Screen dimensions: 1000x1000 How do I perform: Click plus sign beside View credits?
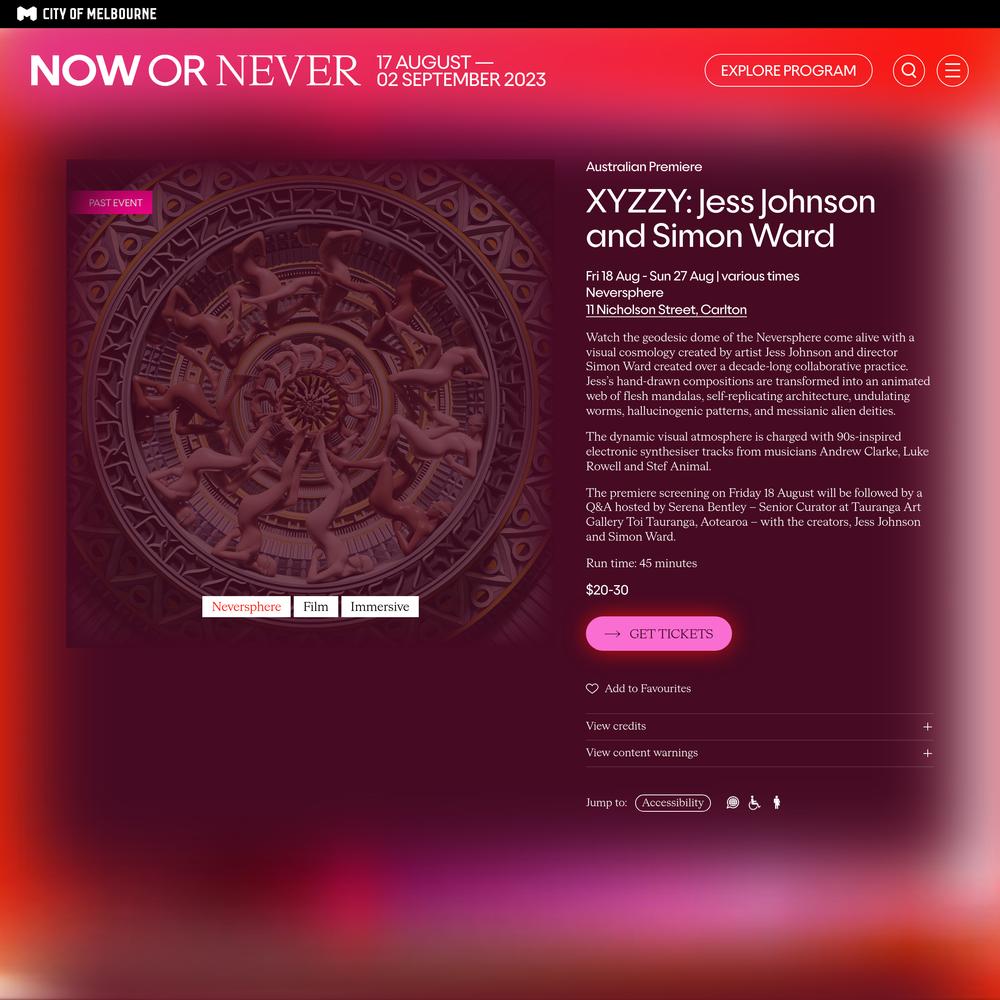click(x=927, y=727)
